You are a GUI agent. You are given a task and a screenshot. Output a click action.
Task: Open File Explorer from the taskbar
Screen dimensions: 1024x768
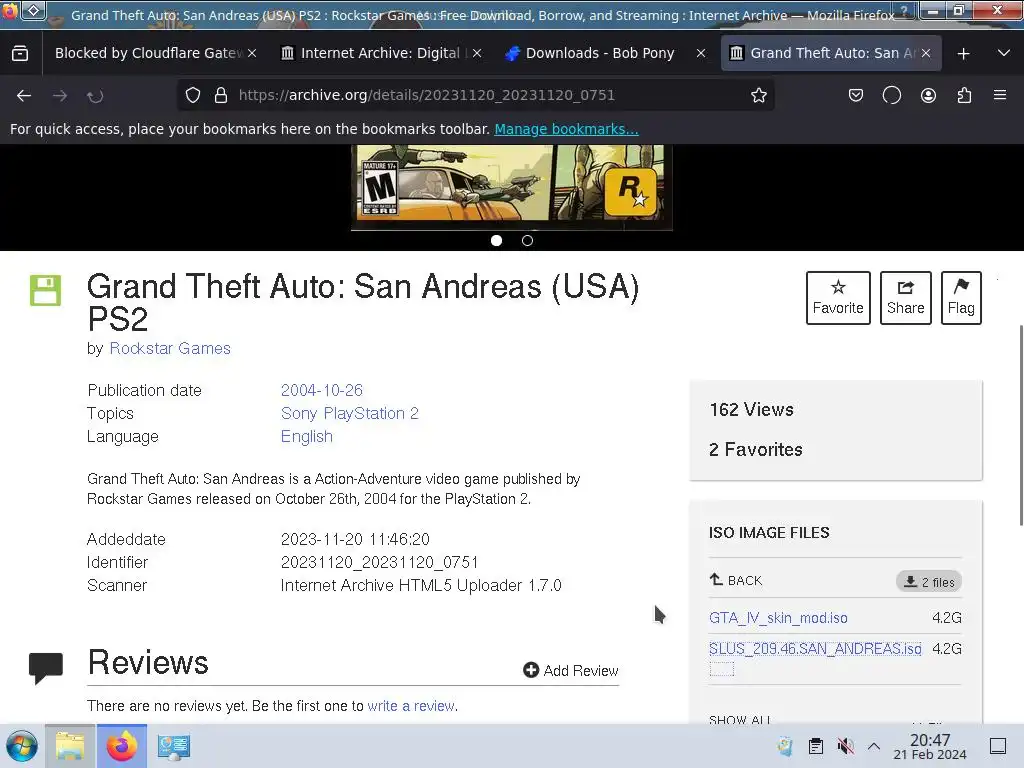pyautogui.click(x=70, y=746)
